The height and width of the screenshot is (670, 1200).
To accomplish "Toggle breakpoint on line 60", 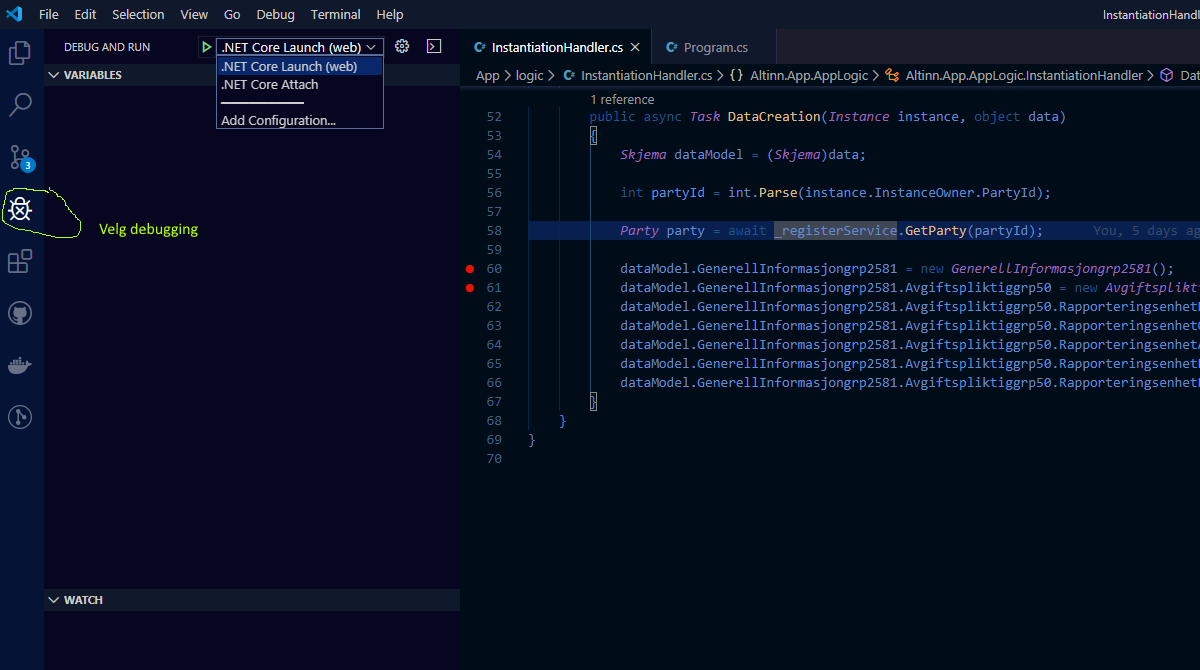I will pos(469,269).
